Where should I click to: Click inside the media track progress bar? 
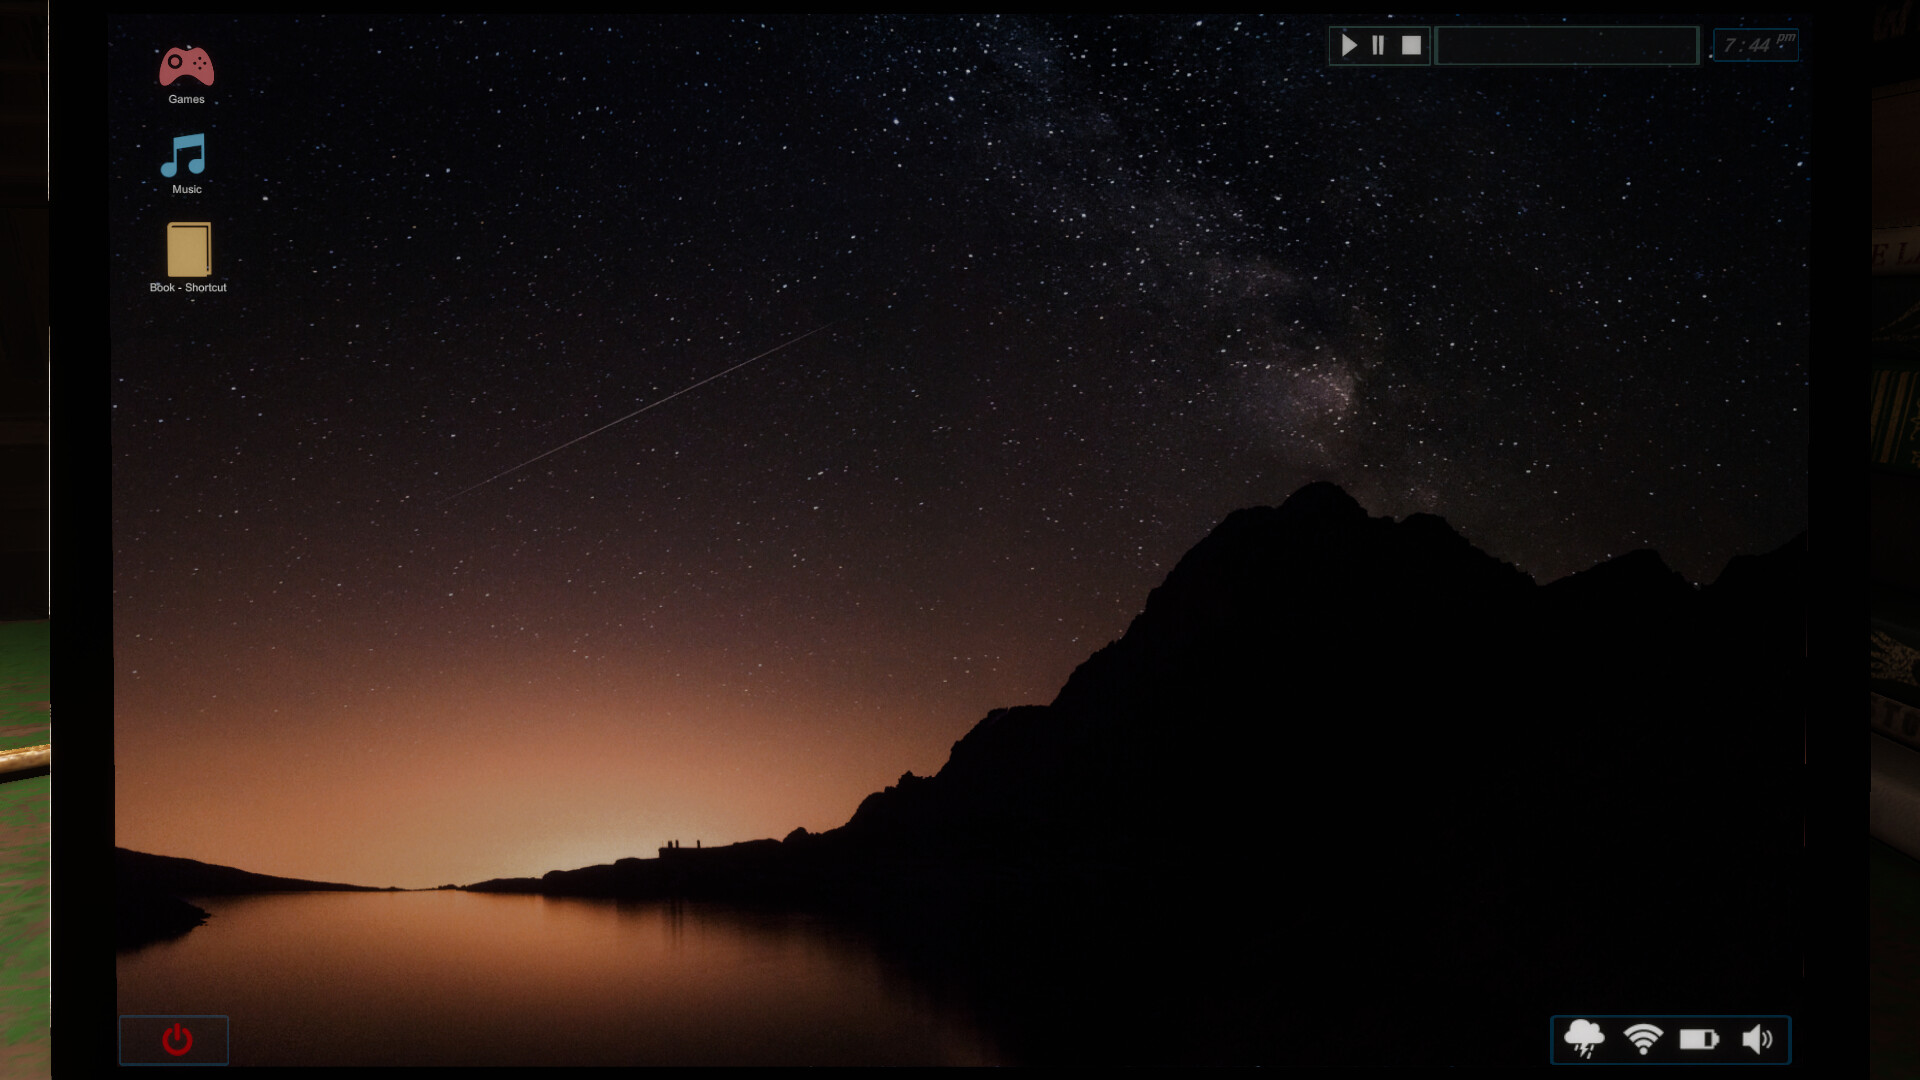(x=1568, y=45)
